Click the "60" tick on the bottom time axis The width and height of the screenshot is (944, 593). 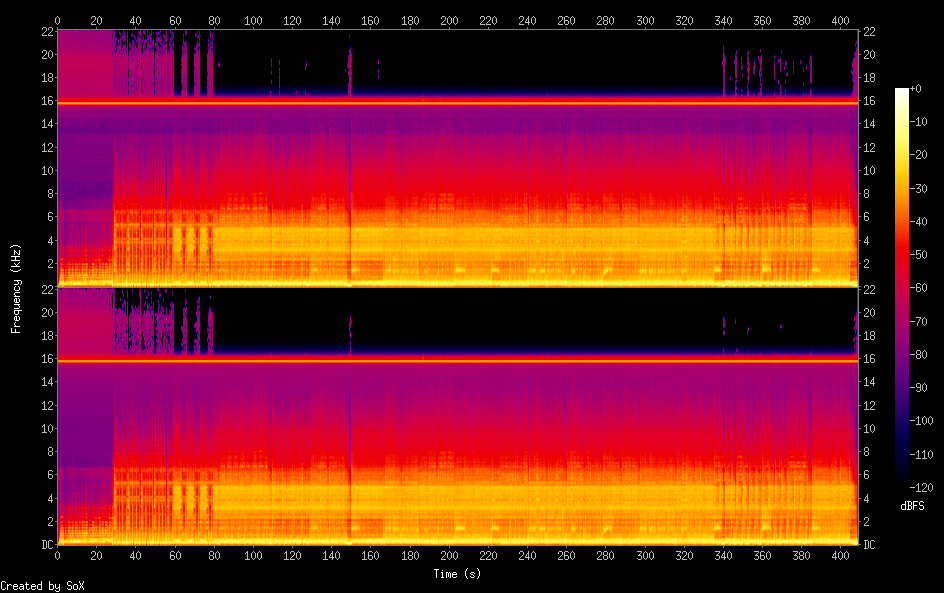point(175,556)
